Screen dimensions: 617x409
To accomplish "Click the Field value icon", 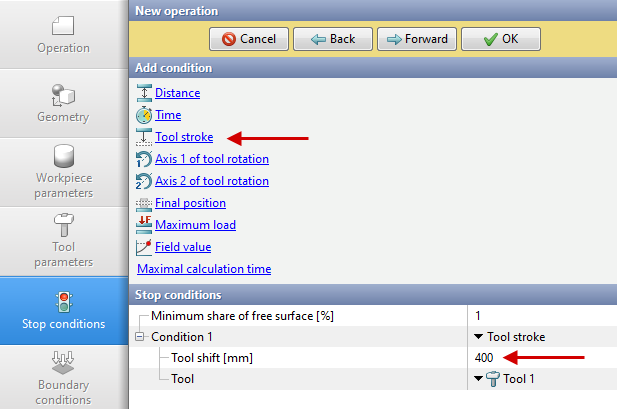I will tap(144, 247).
